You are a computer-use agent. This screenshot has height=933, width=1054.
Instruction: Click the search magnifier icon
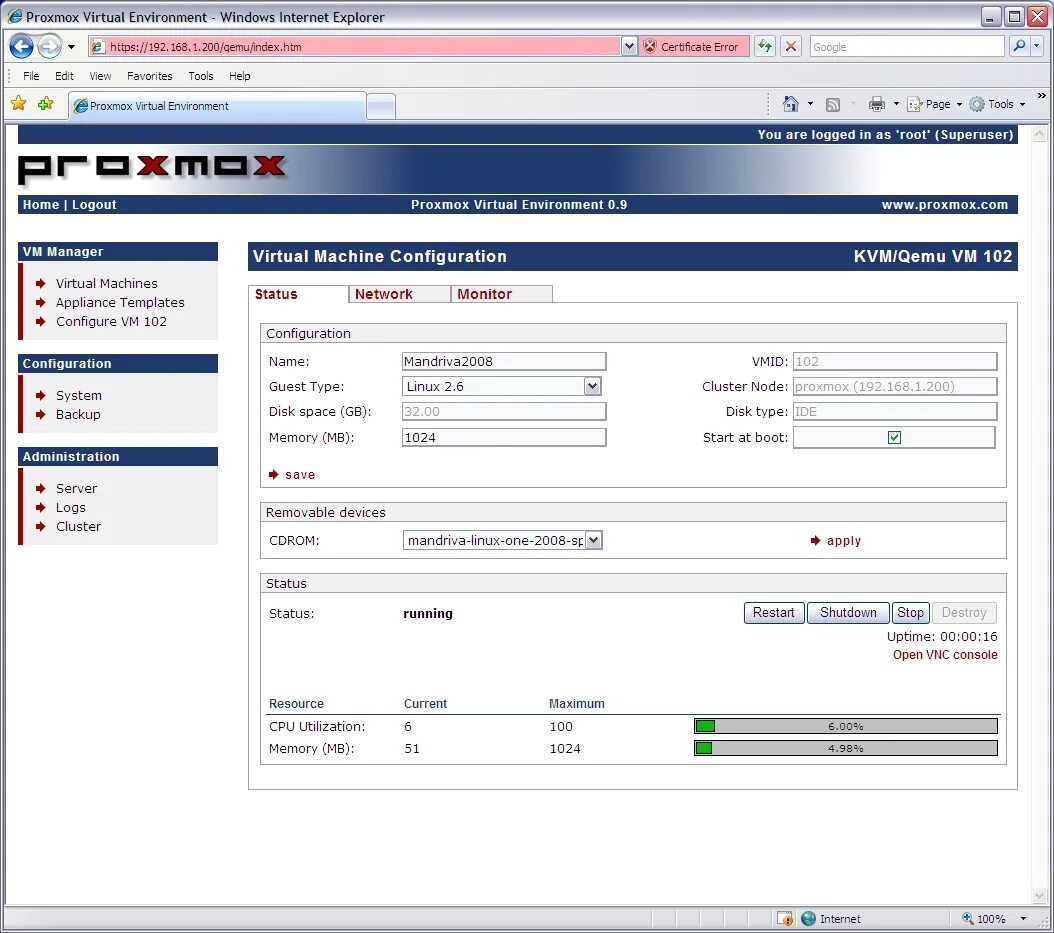click(1019, 46)
